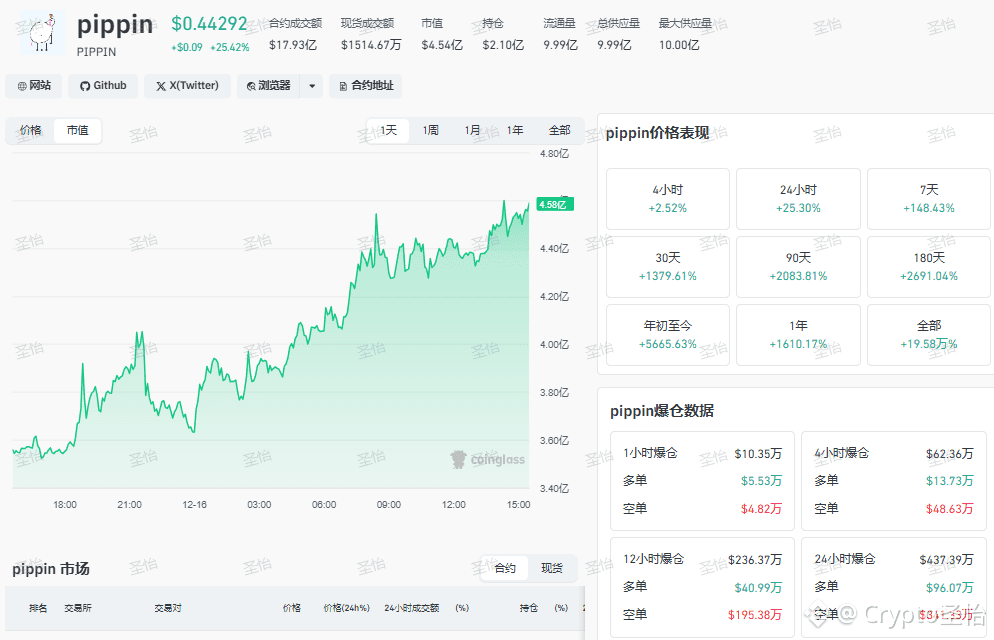Click the pippin爆仓数据 heading
This screenshot has height=640, width=994.
click(x=662, y=411)
